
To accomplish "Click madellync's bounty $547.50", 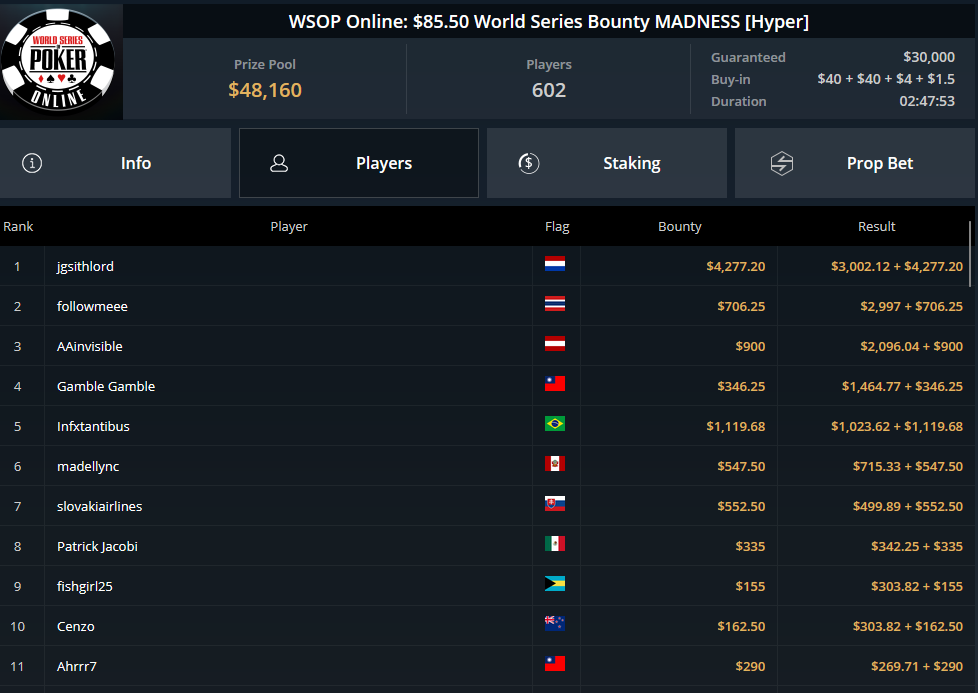I will point(741,466).
